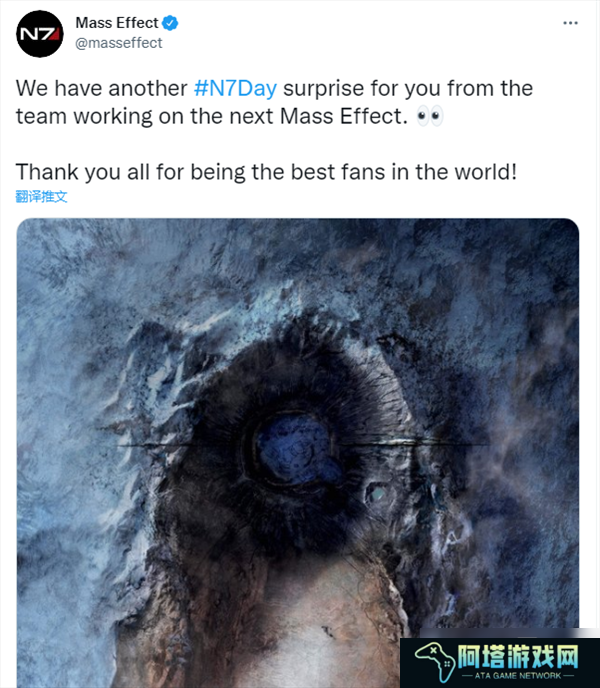Click the 翻译推文 translate tweet link
Image resolution: width=600 pixels, height=688 pixels.
tap(41, 196)
